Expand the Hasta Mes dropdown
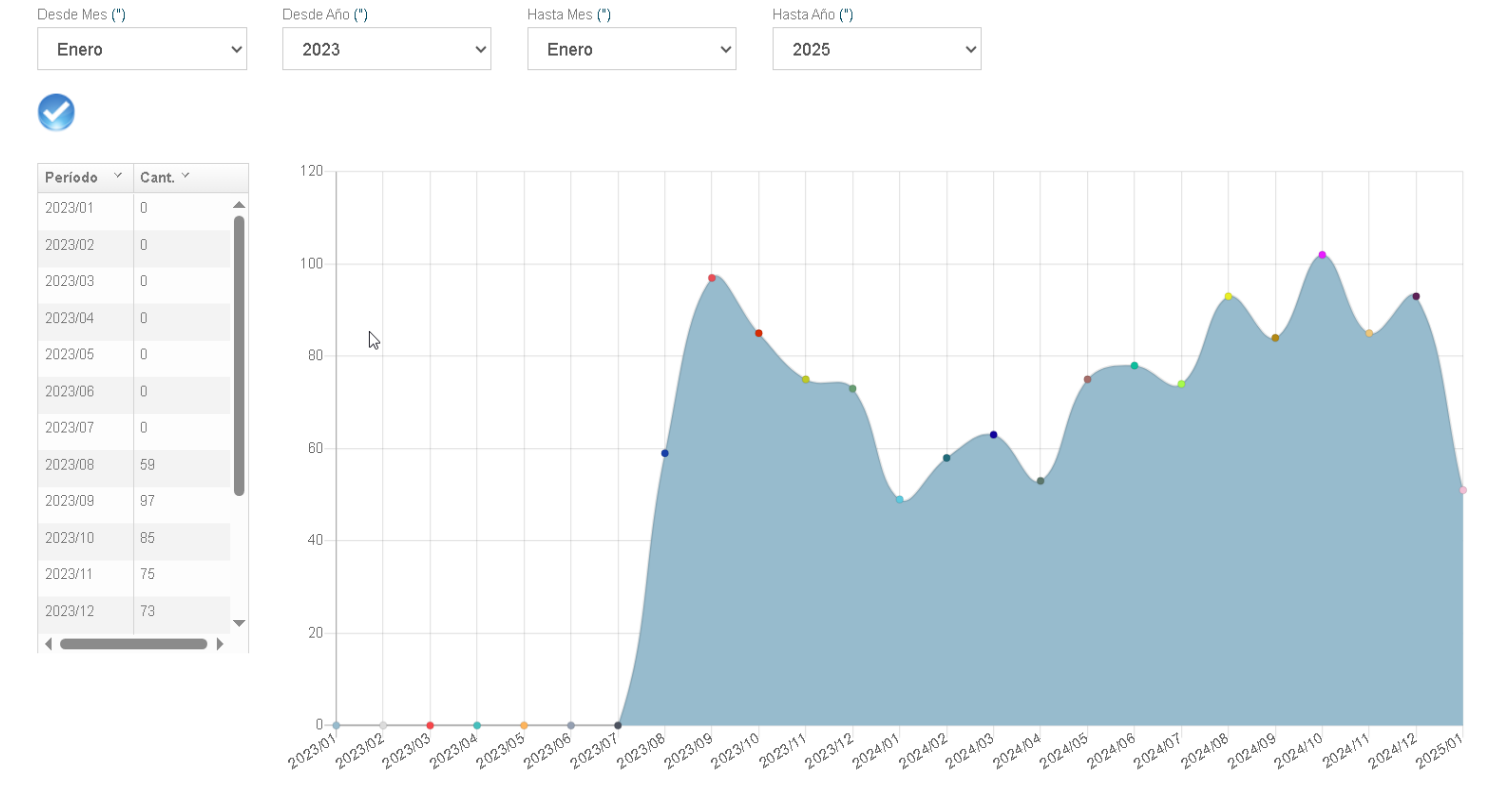The width and height of the screenshot is (1499, 809). tap(631, 49)
